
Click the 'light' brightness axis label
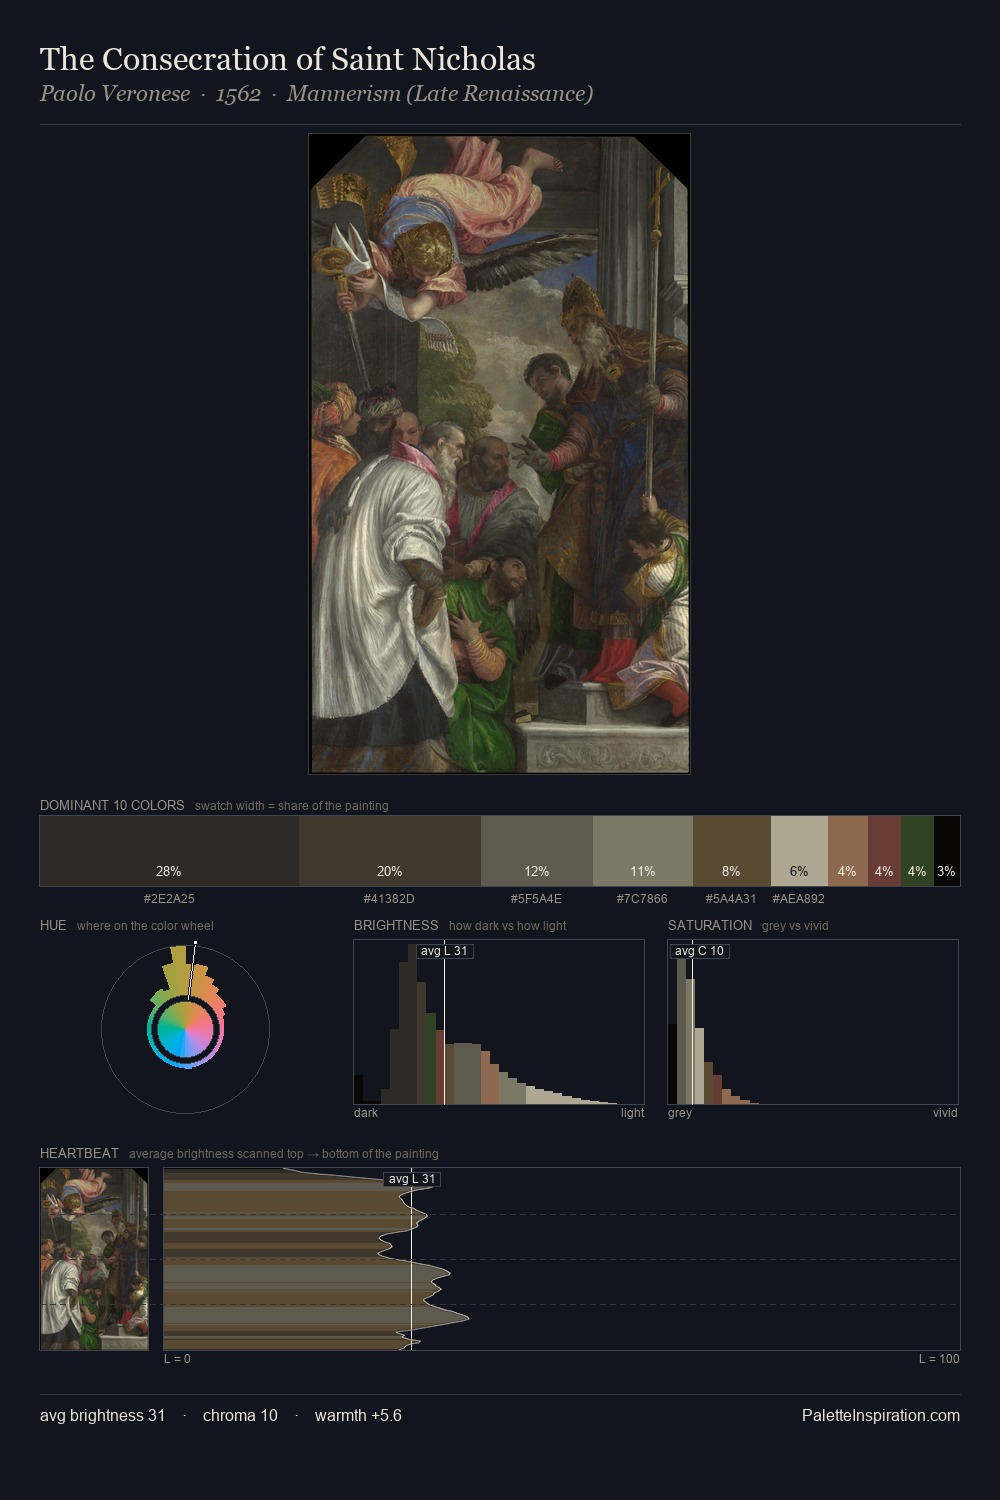[x=632, y=1113]
